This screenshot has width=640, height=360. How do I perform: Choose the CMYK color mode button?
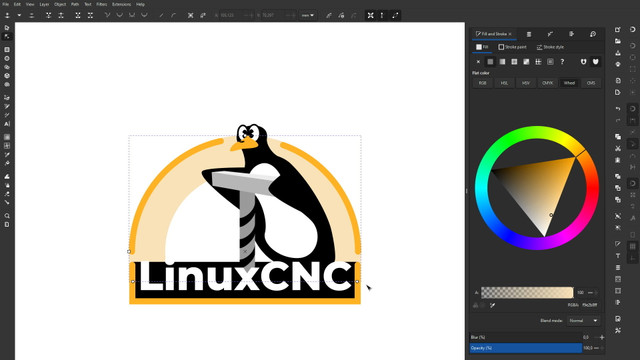547,83
